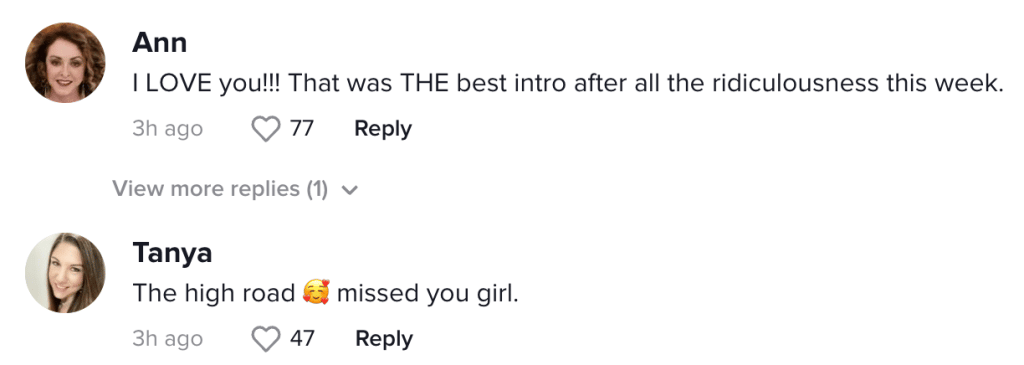Click the text missed you girl

[428, 294]
